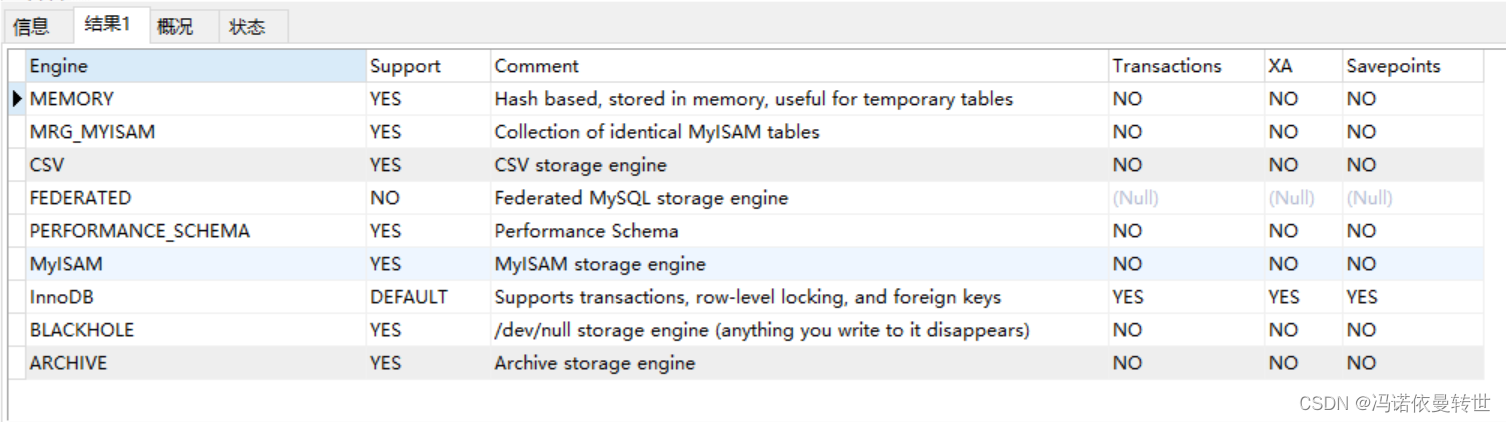Click the Transactions column header
Viewport: 1506px width, 422px height.
click(x=1186, y=66)
